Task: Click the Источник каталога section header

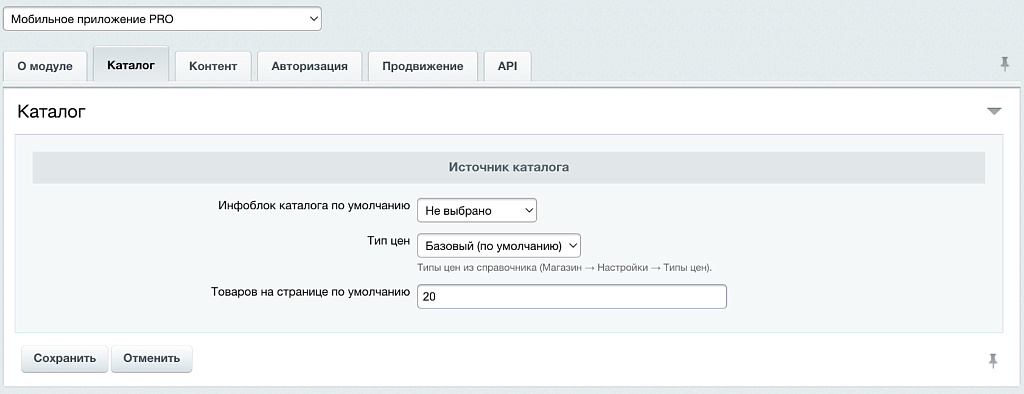Action: click(x=509, y=167)
